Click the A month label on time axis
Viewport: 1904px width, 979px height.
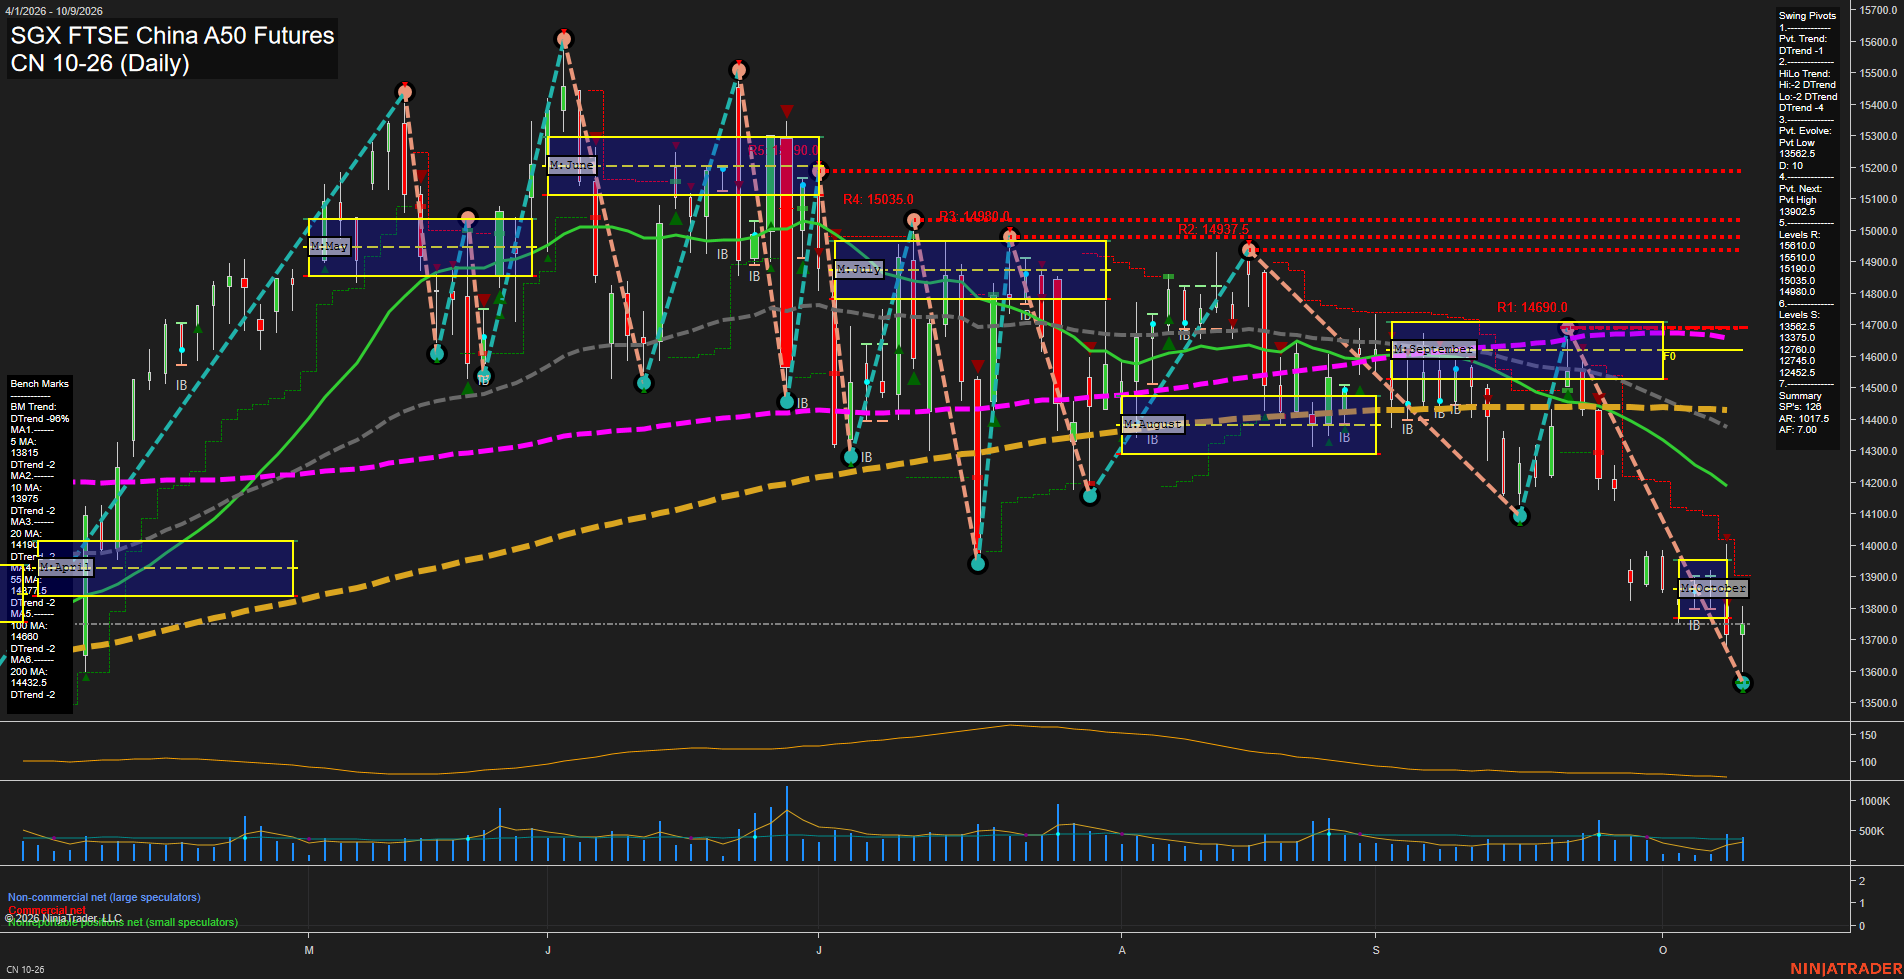(1122, 950)
